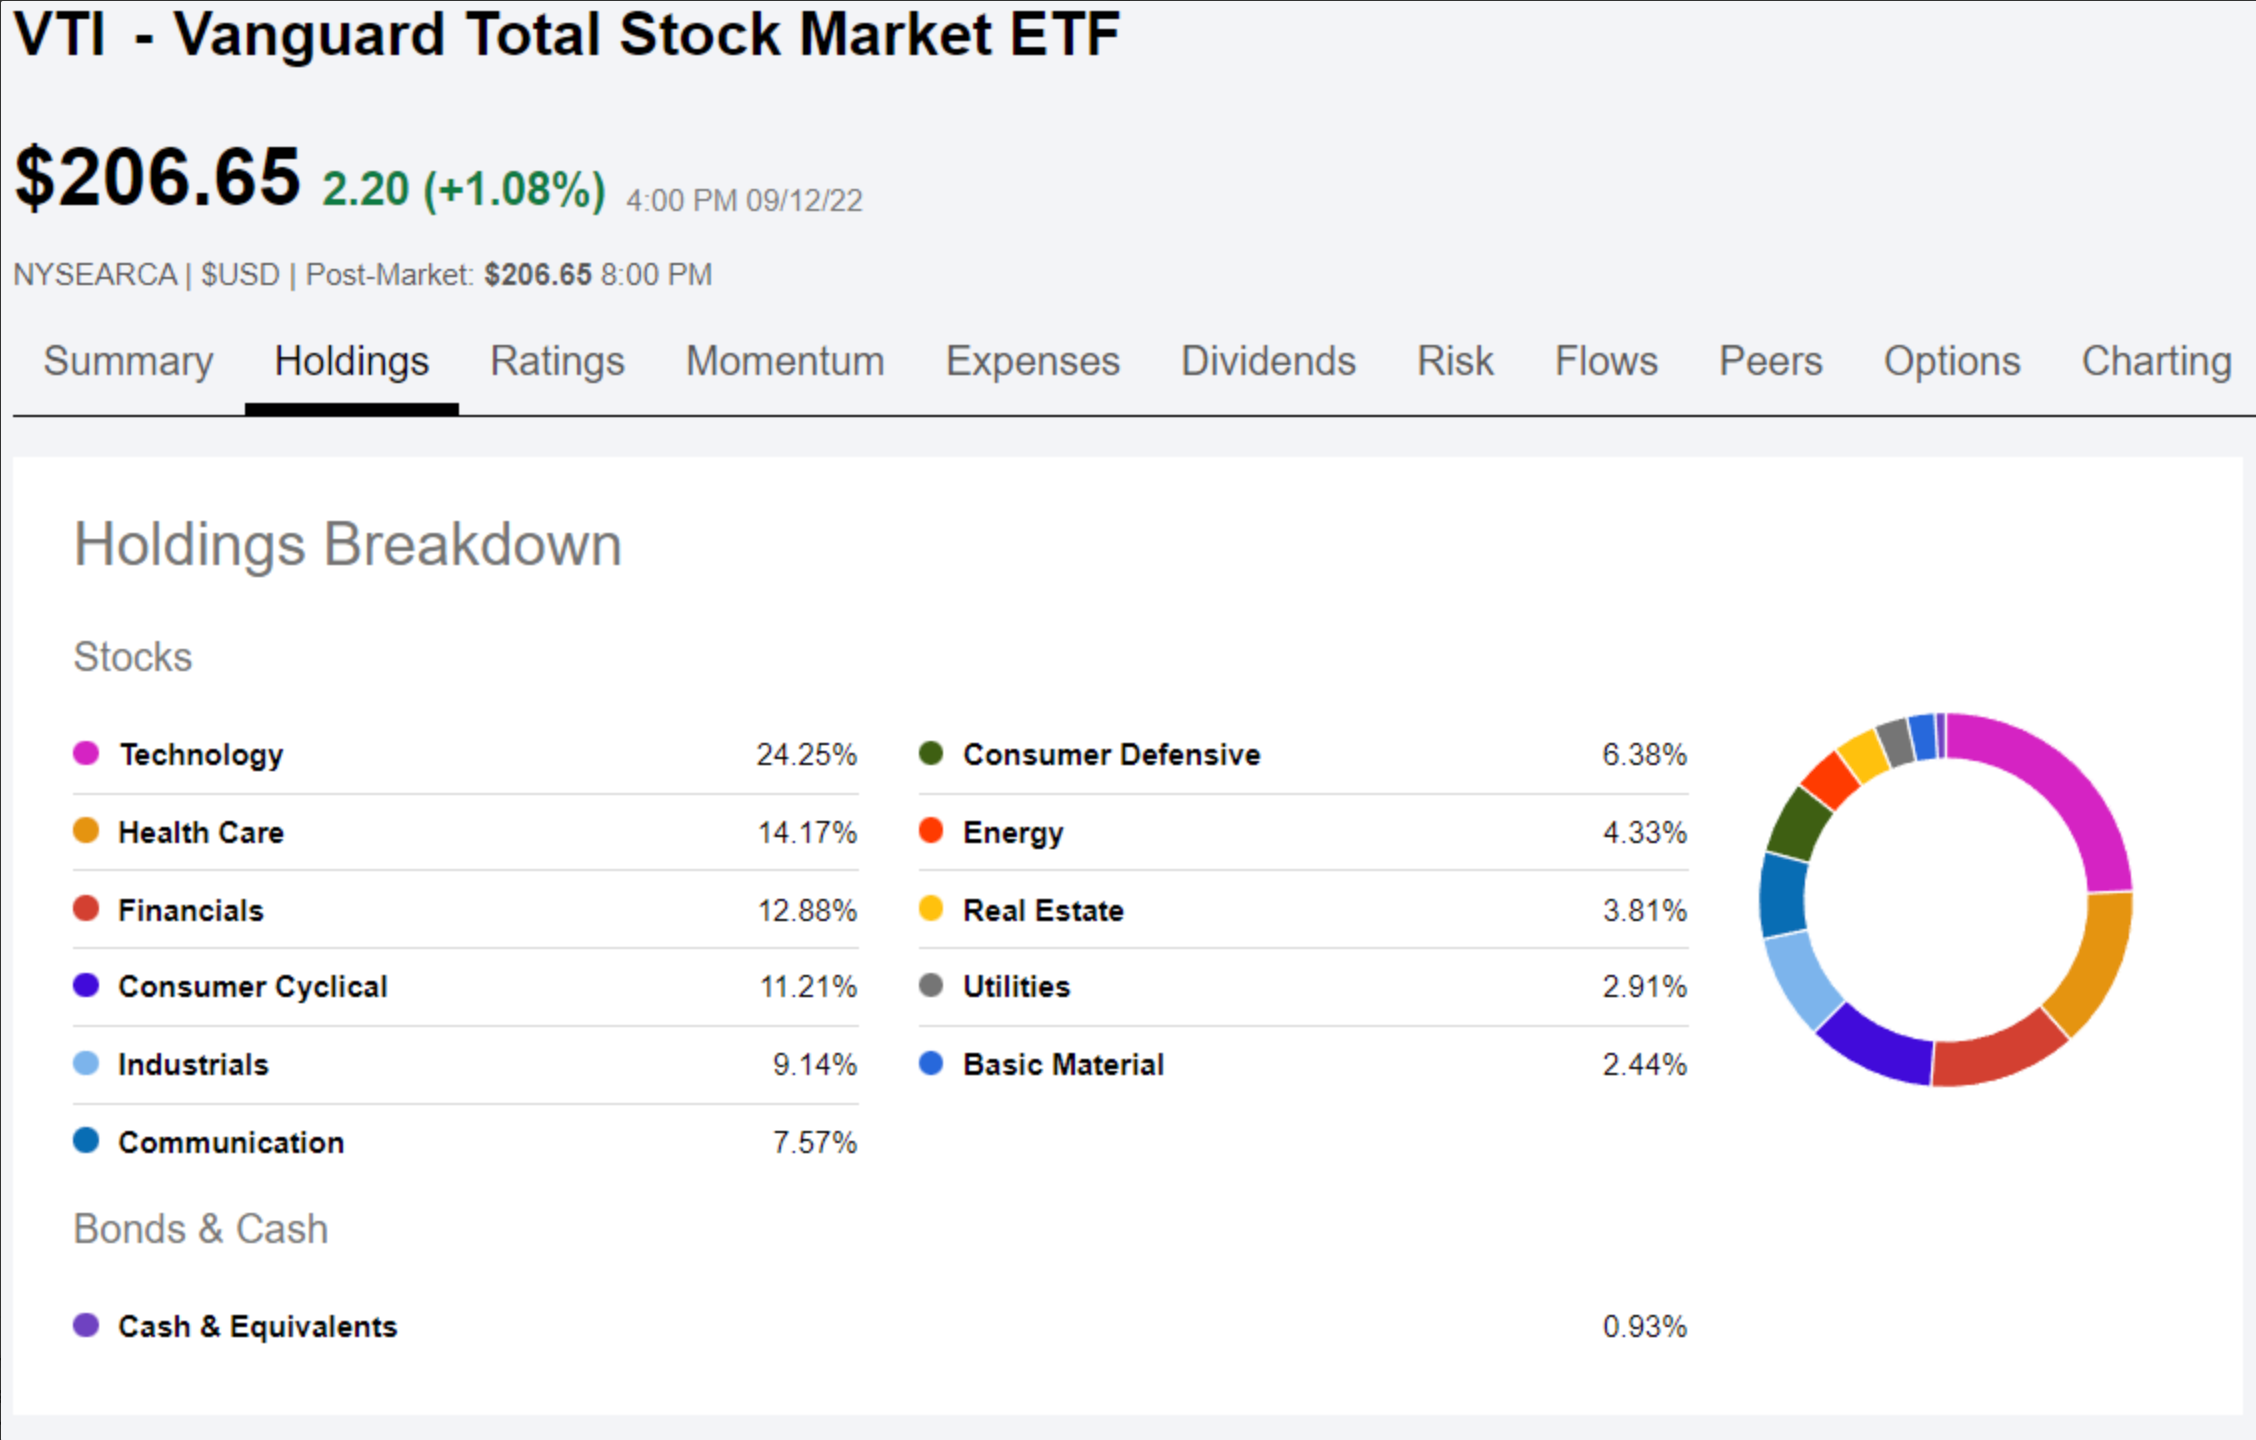
Task: Click the Energy sector color dot
Action: coord(930,831)
